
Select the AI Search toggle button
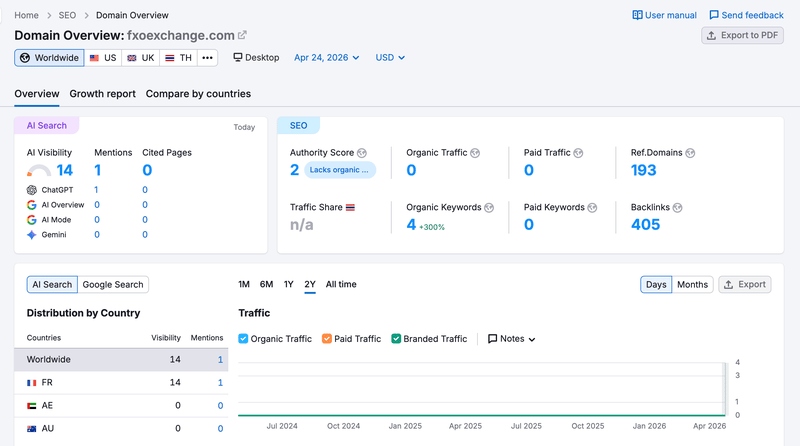[x=52, y=285]
